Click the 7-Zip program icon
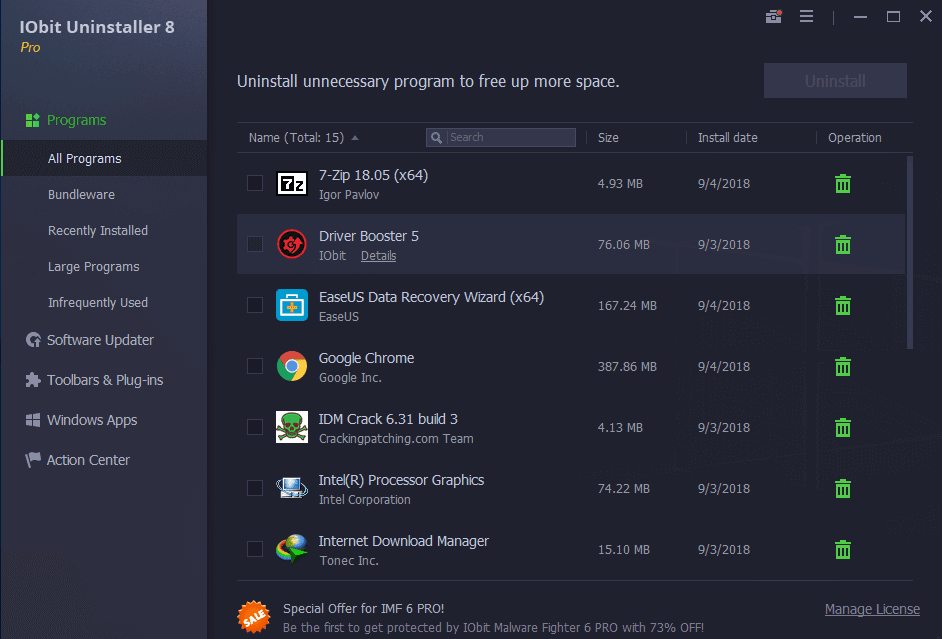Image resolution: width=942 pixels, height=639 pixels. click(292, 184)
